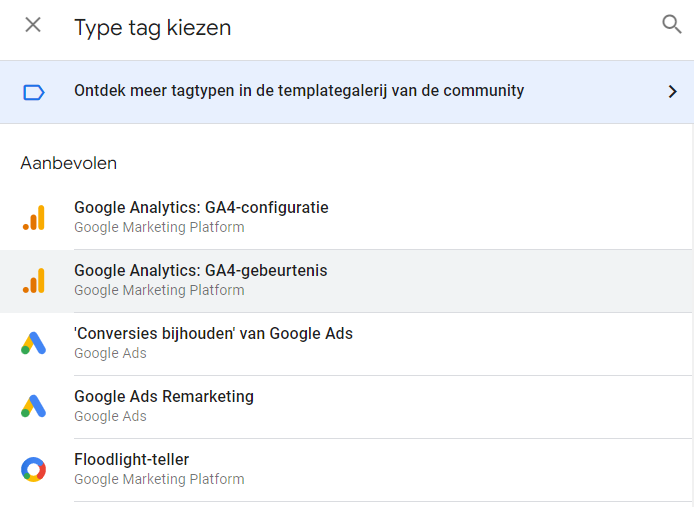The width and height of the screenshot is (694, 507).
Task: Select 'Conversies bijhouden' van Google Ads
Action: 213,334
